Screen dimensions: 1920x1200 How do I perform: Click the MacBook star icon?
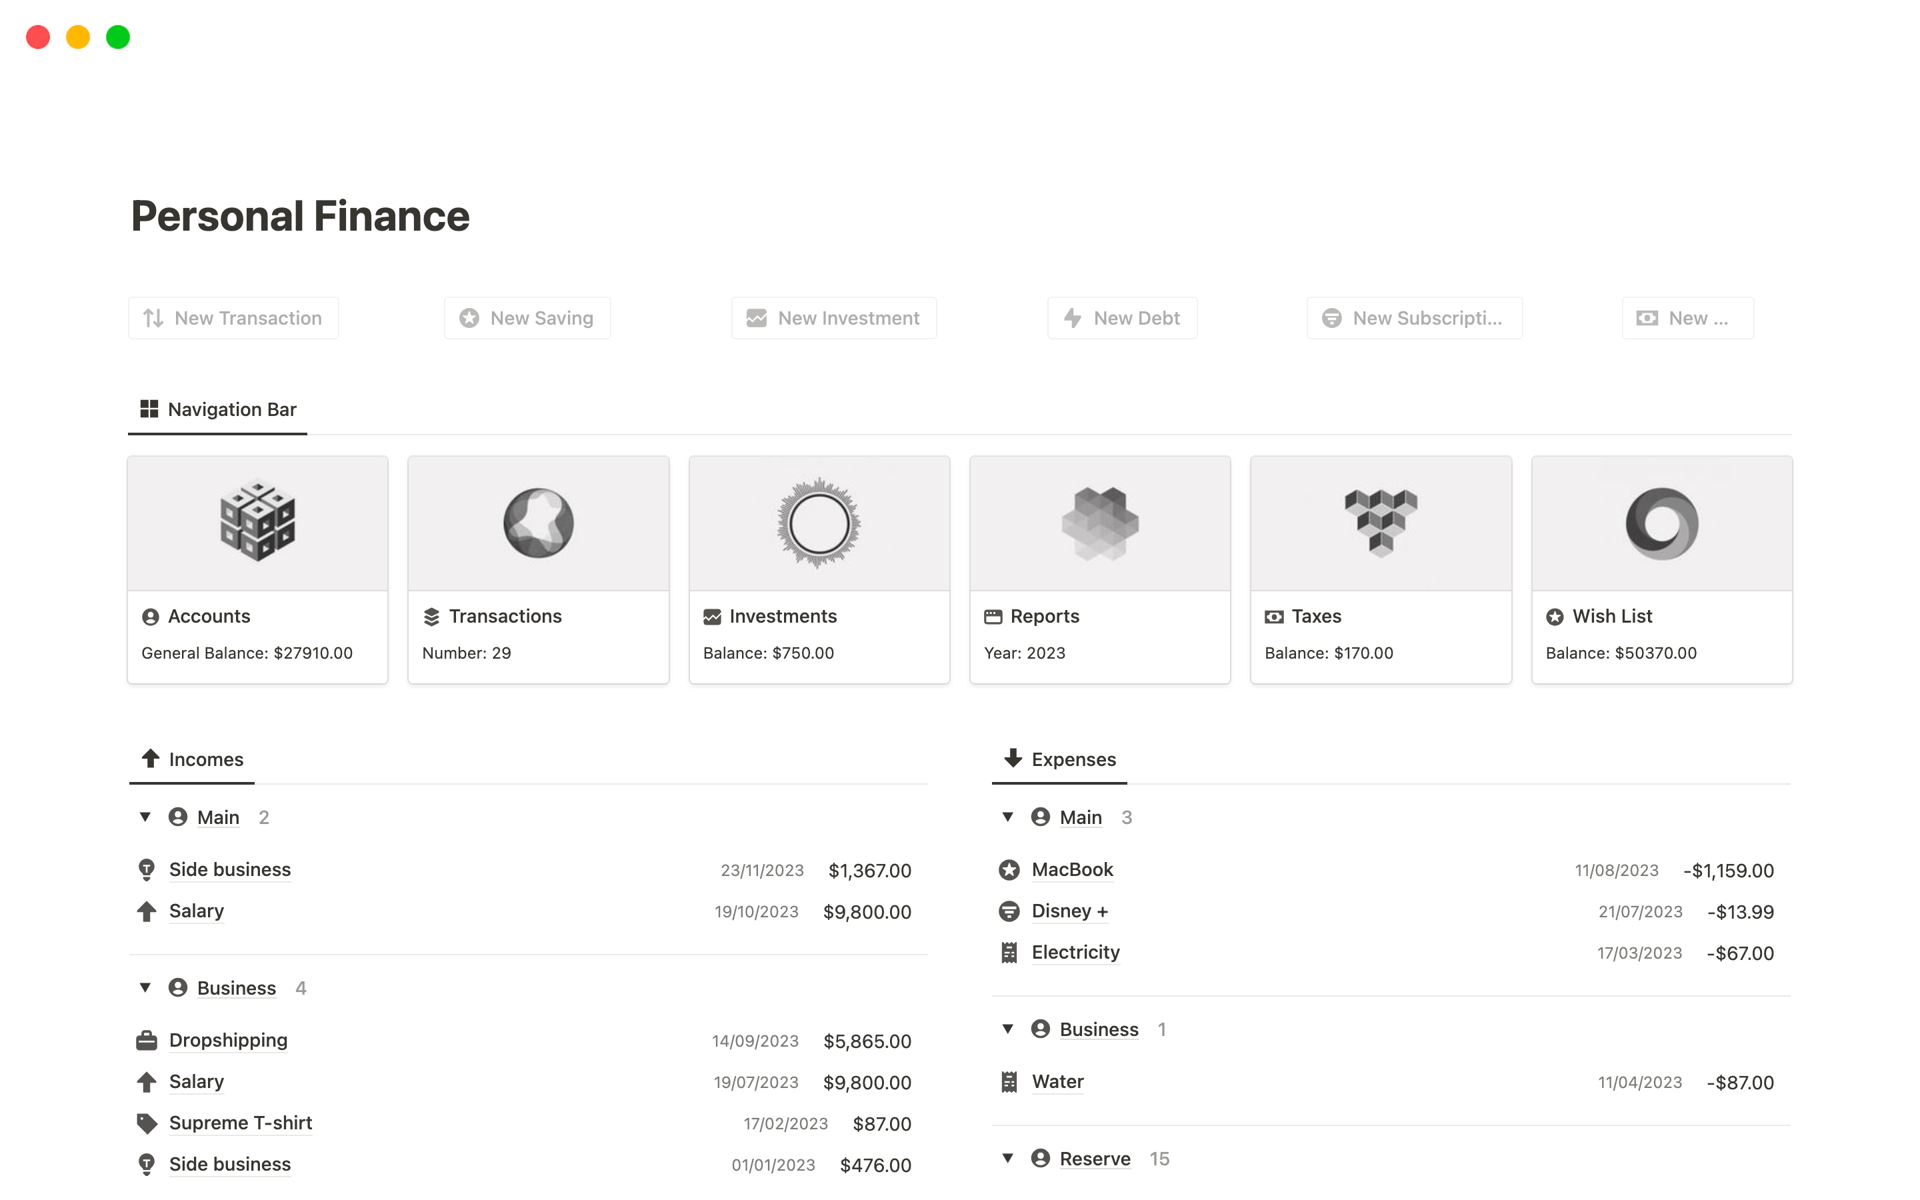(1009, 870)
